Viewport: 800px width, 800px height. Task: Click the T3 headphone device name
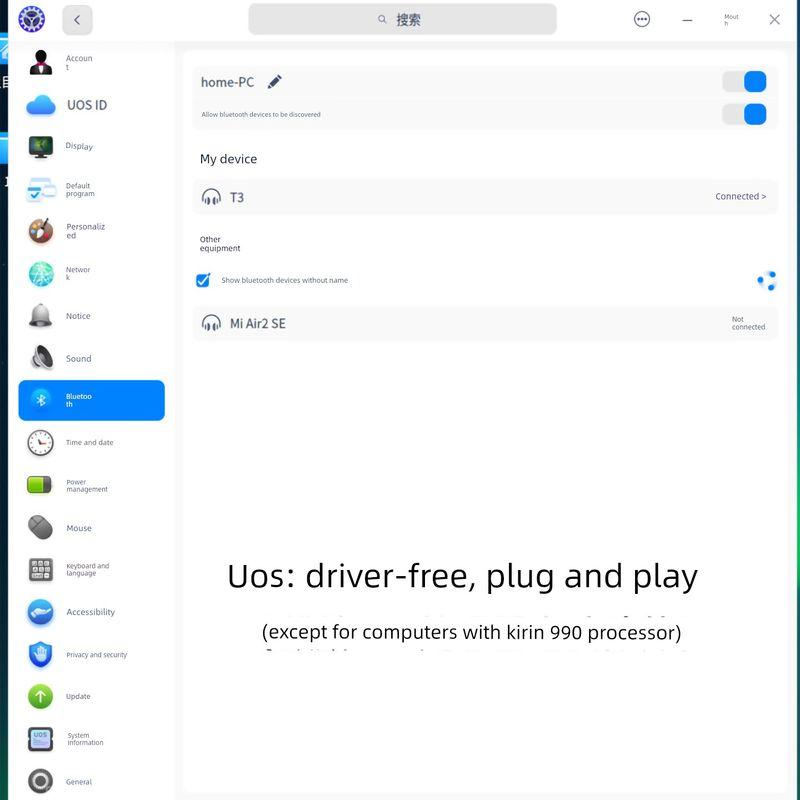(x=237, y=197)
